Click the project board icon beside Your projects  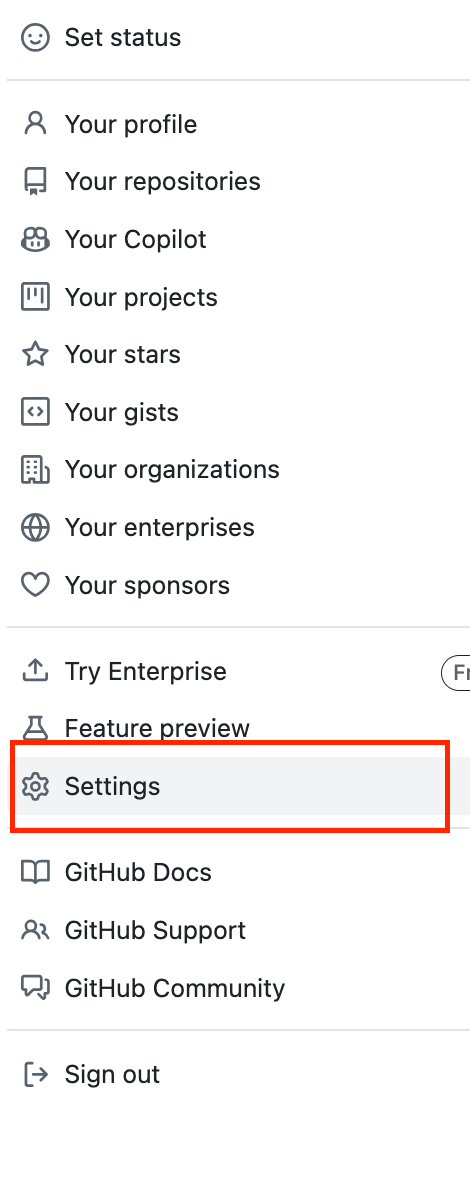(35, 297)
